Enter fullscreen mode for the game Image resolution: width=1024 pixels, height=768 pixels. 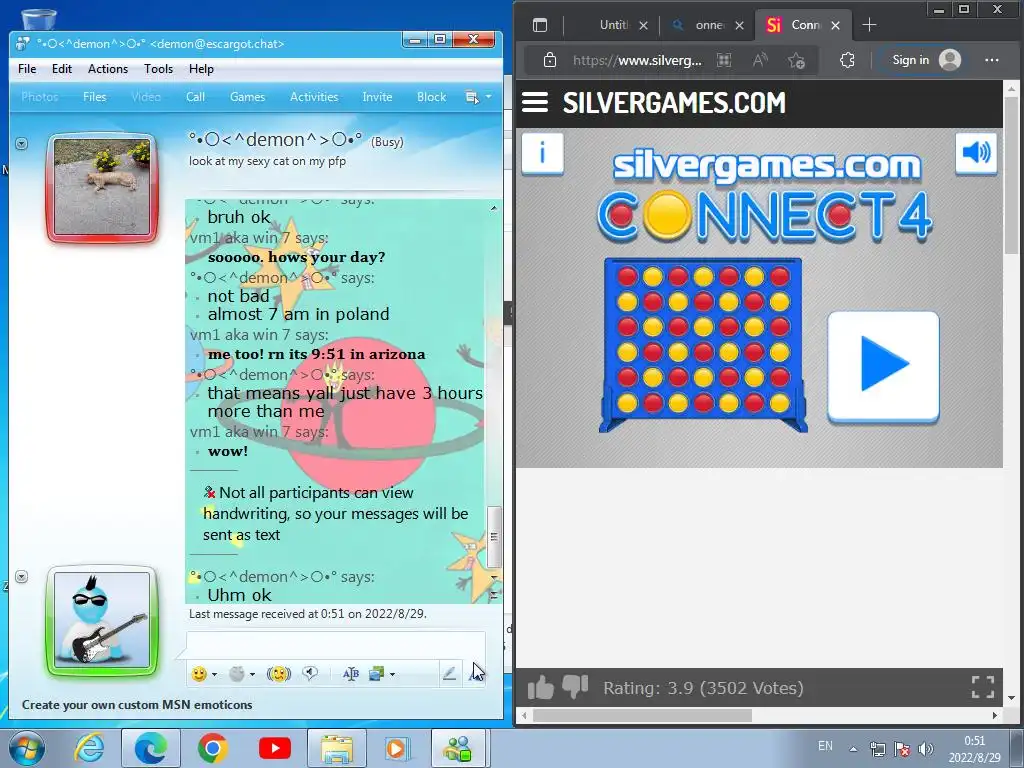tap(983, 687)
